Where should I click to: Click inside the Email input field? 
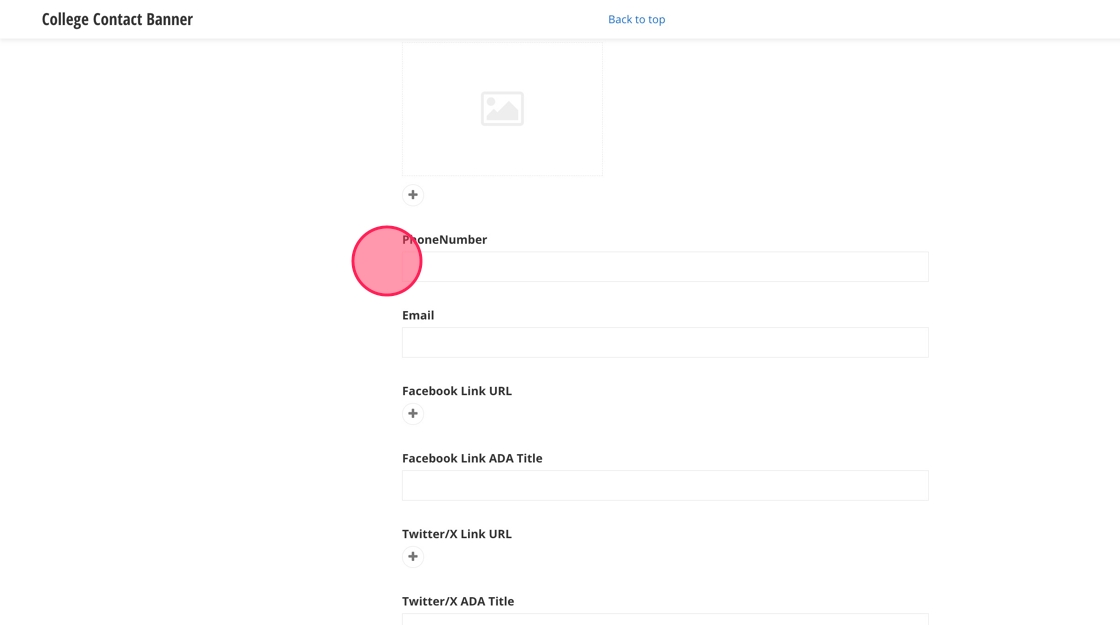tap(665, 343)
